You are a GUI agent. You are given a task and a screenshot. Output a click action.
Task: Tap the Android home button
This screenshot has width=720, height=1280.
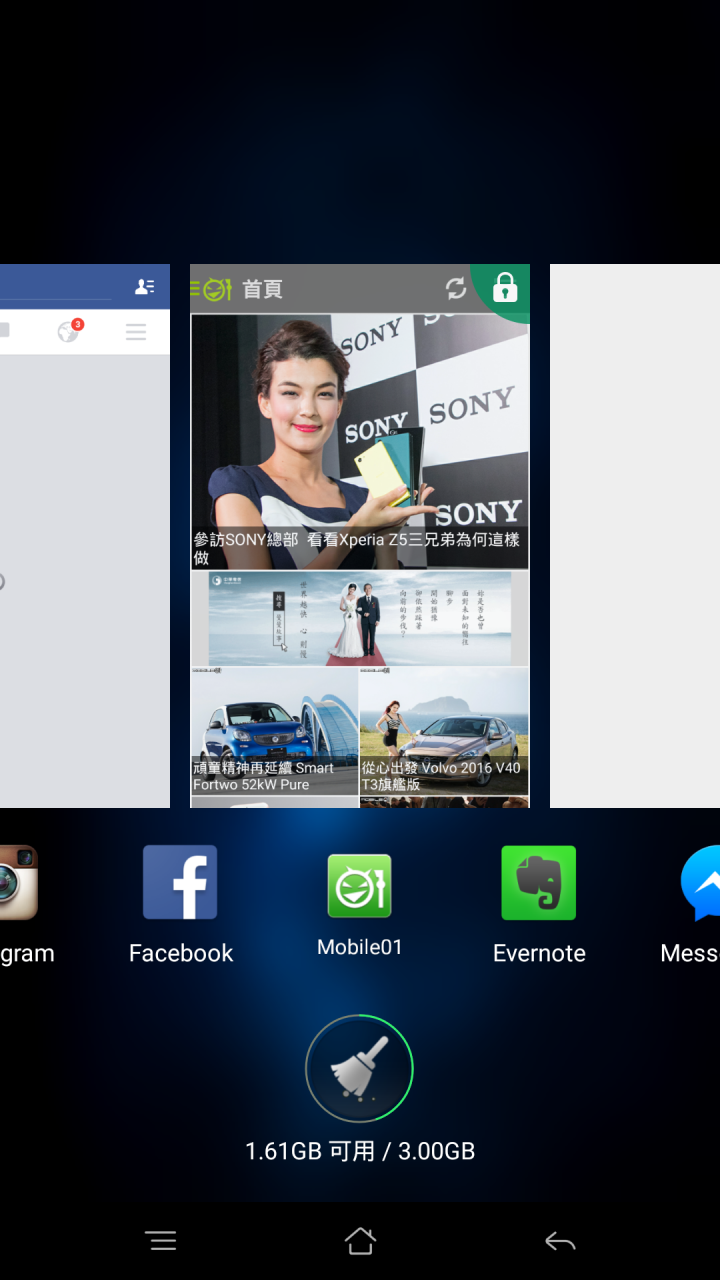pos(360,1241)
